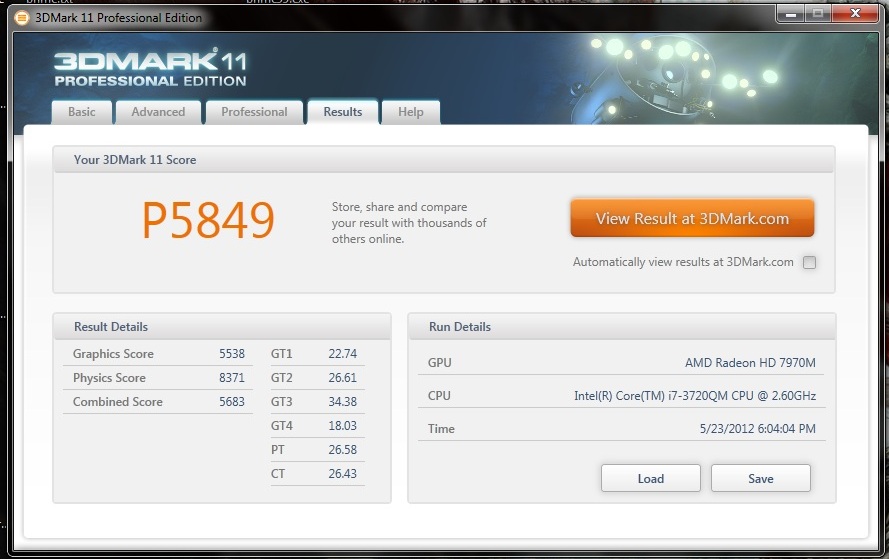Click the window title 3DMark 11 Professional Edition
Screen dimensions: 889x559
(118, 18)
